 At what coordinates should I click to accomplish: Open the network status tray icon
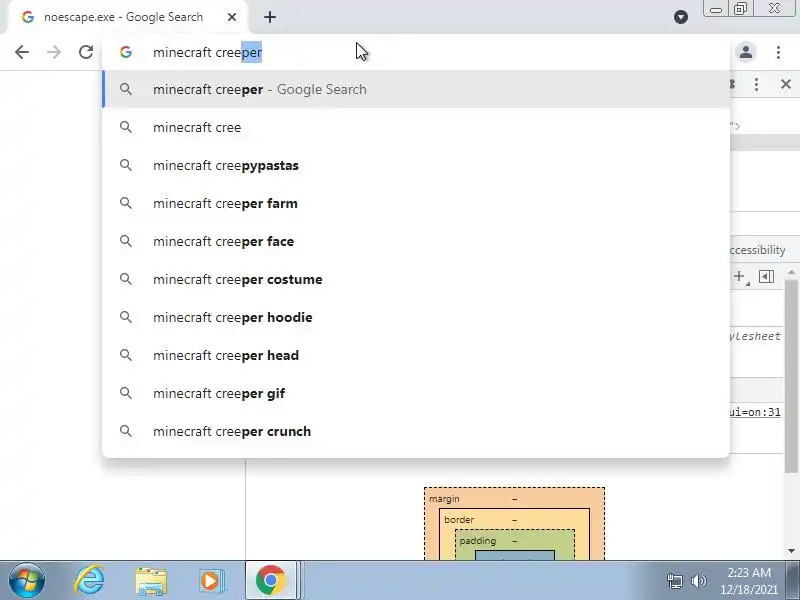pos(674,581)
